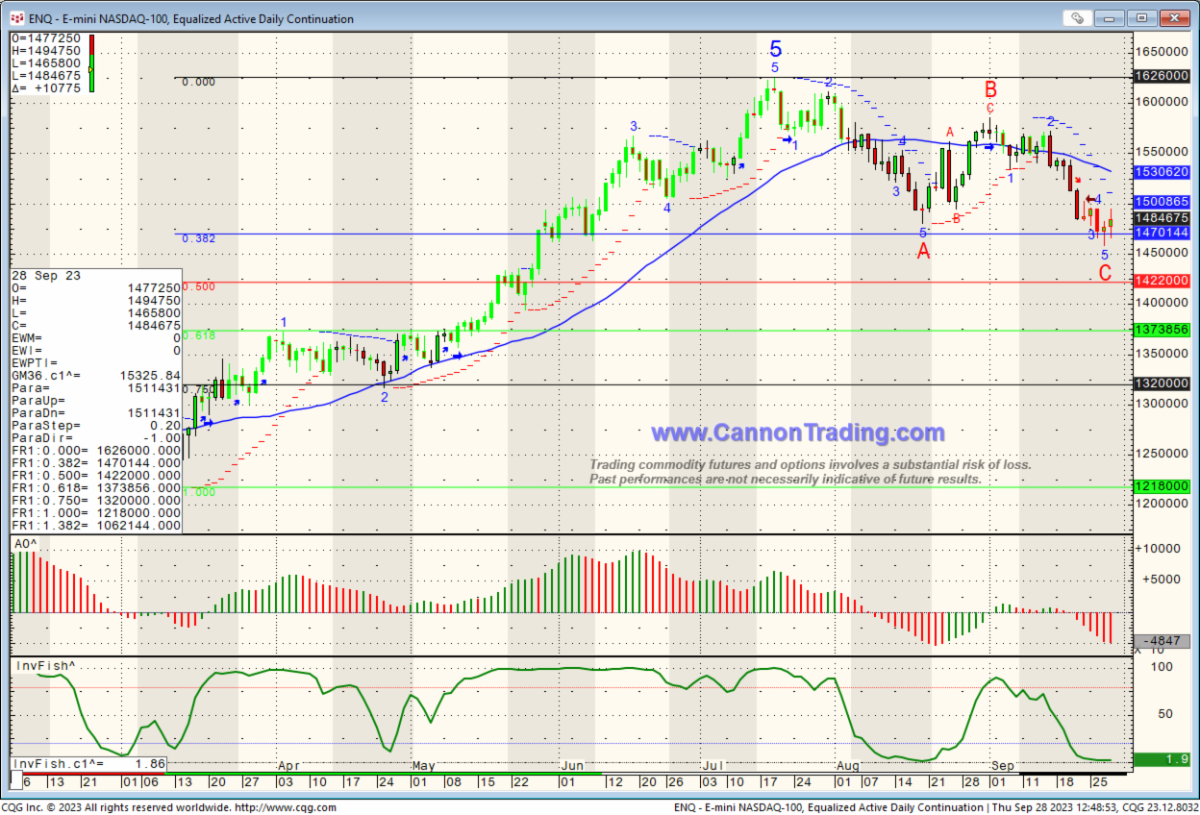The width and height of the screenshot is (1200, 815).
Task: Select the AO^ study label
Action: tap(25, 543)
